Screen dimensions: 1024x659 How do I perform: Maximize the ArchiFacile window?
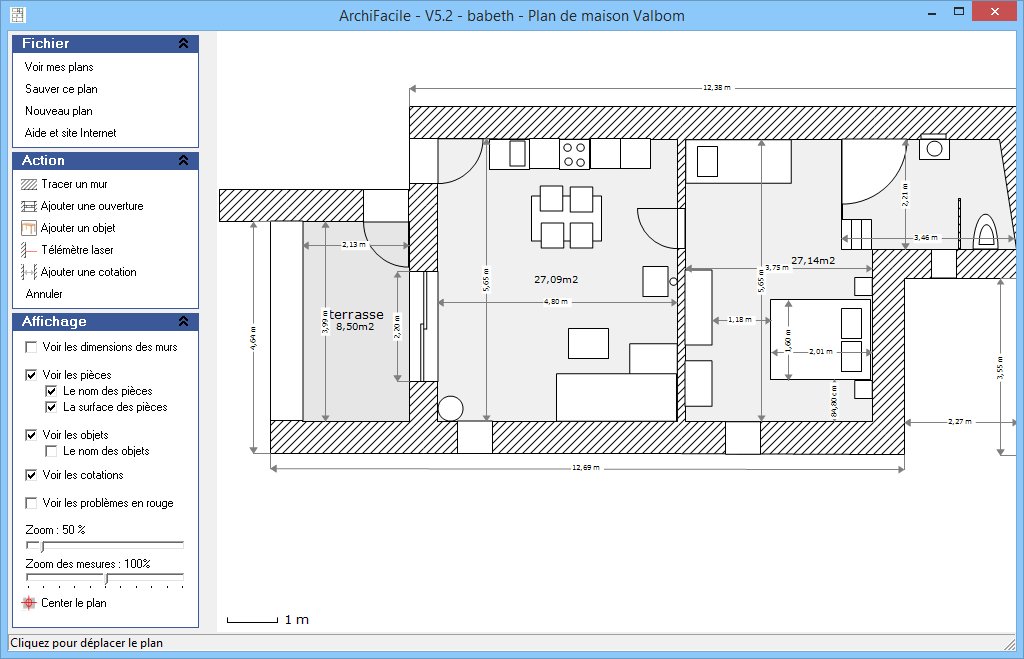[x=959, y=11]
